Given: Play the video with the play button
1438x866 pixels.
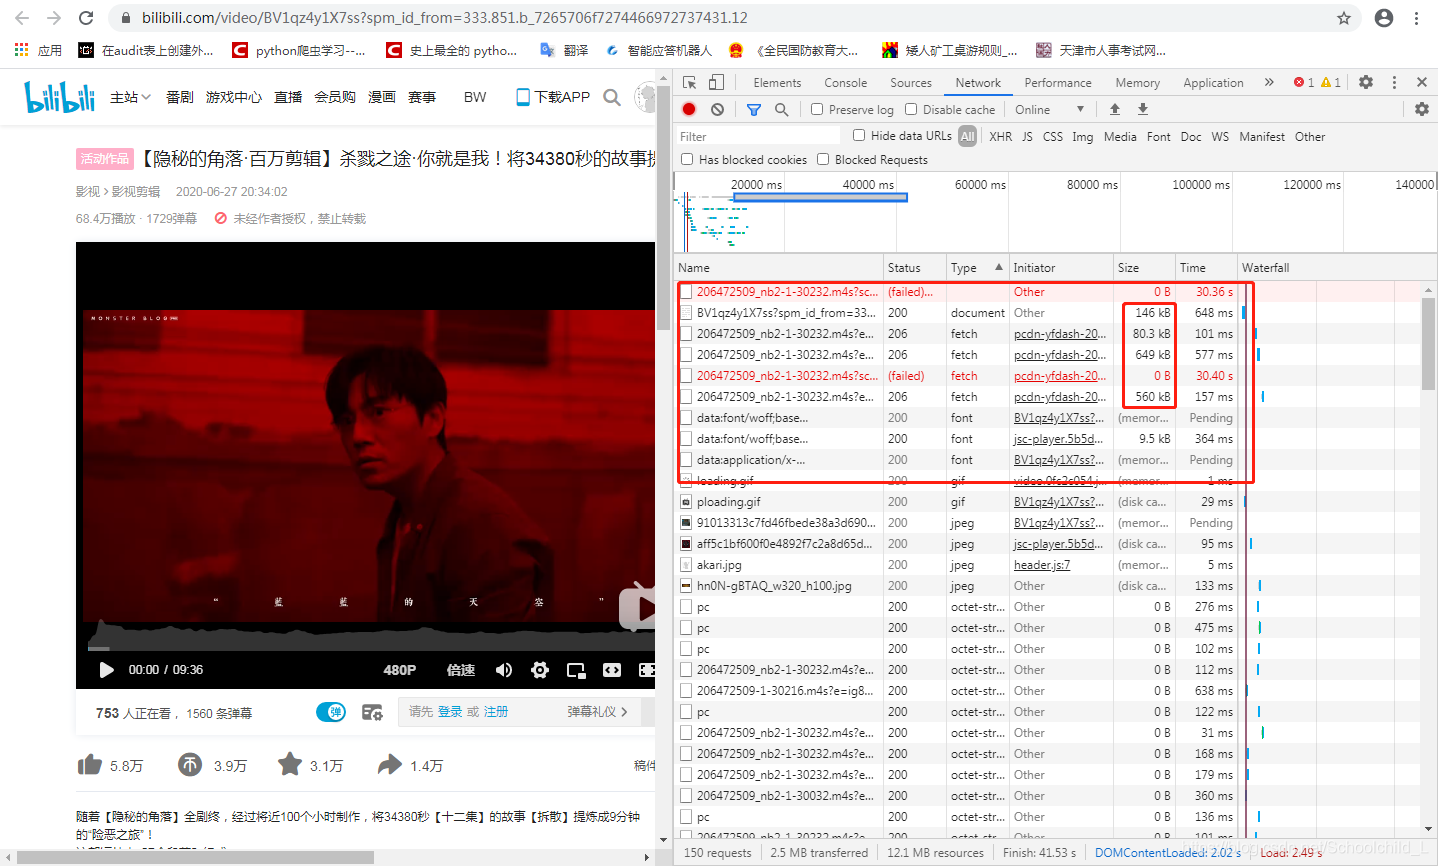Looking at the screenshot, I should click(x=106, y=670).
